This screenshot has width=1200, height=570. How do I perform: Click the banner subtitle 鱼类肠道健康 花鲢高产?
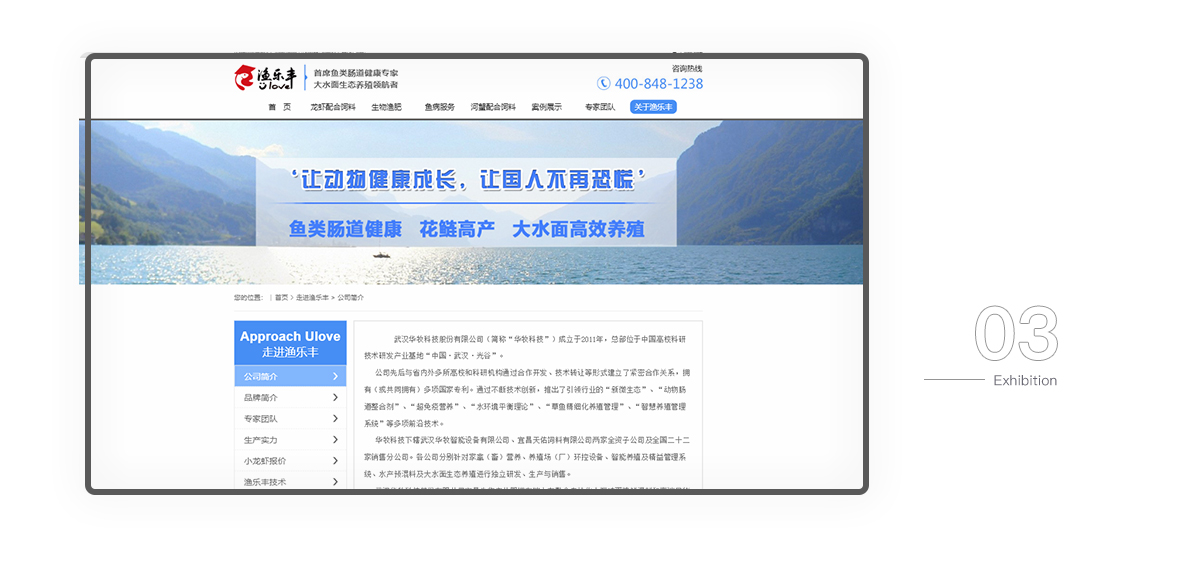pos(392,229)
